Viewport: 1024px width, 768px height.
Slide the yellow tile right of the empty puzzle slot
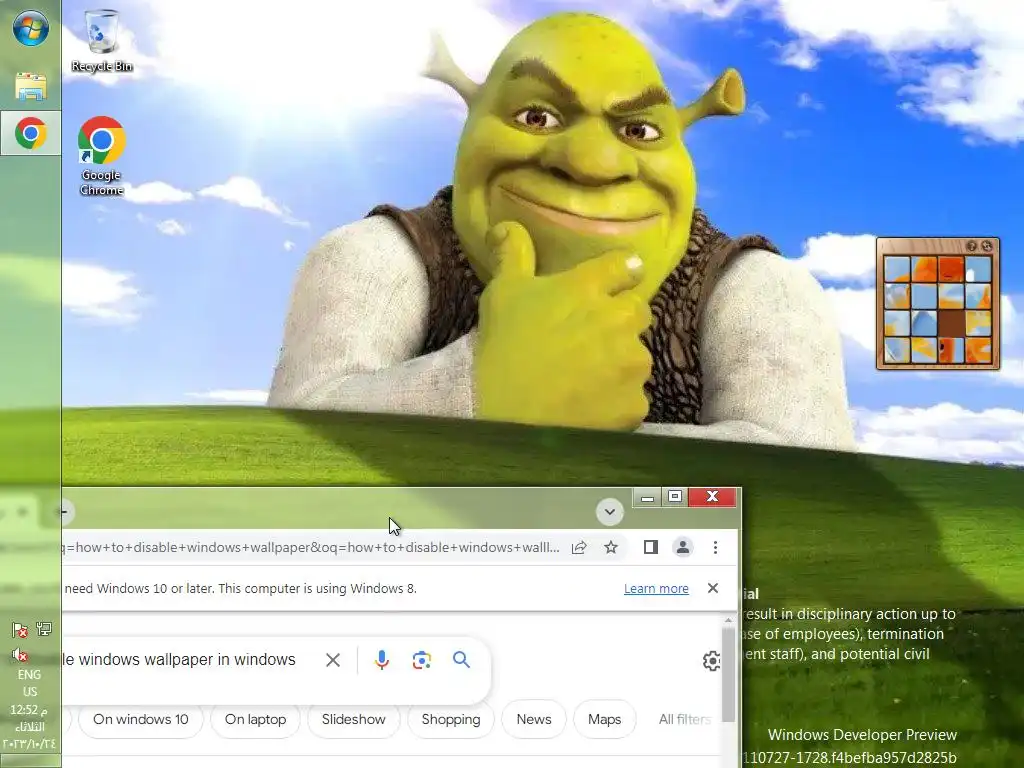point(978,323)
